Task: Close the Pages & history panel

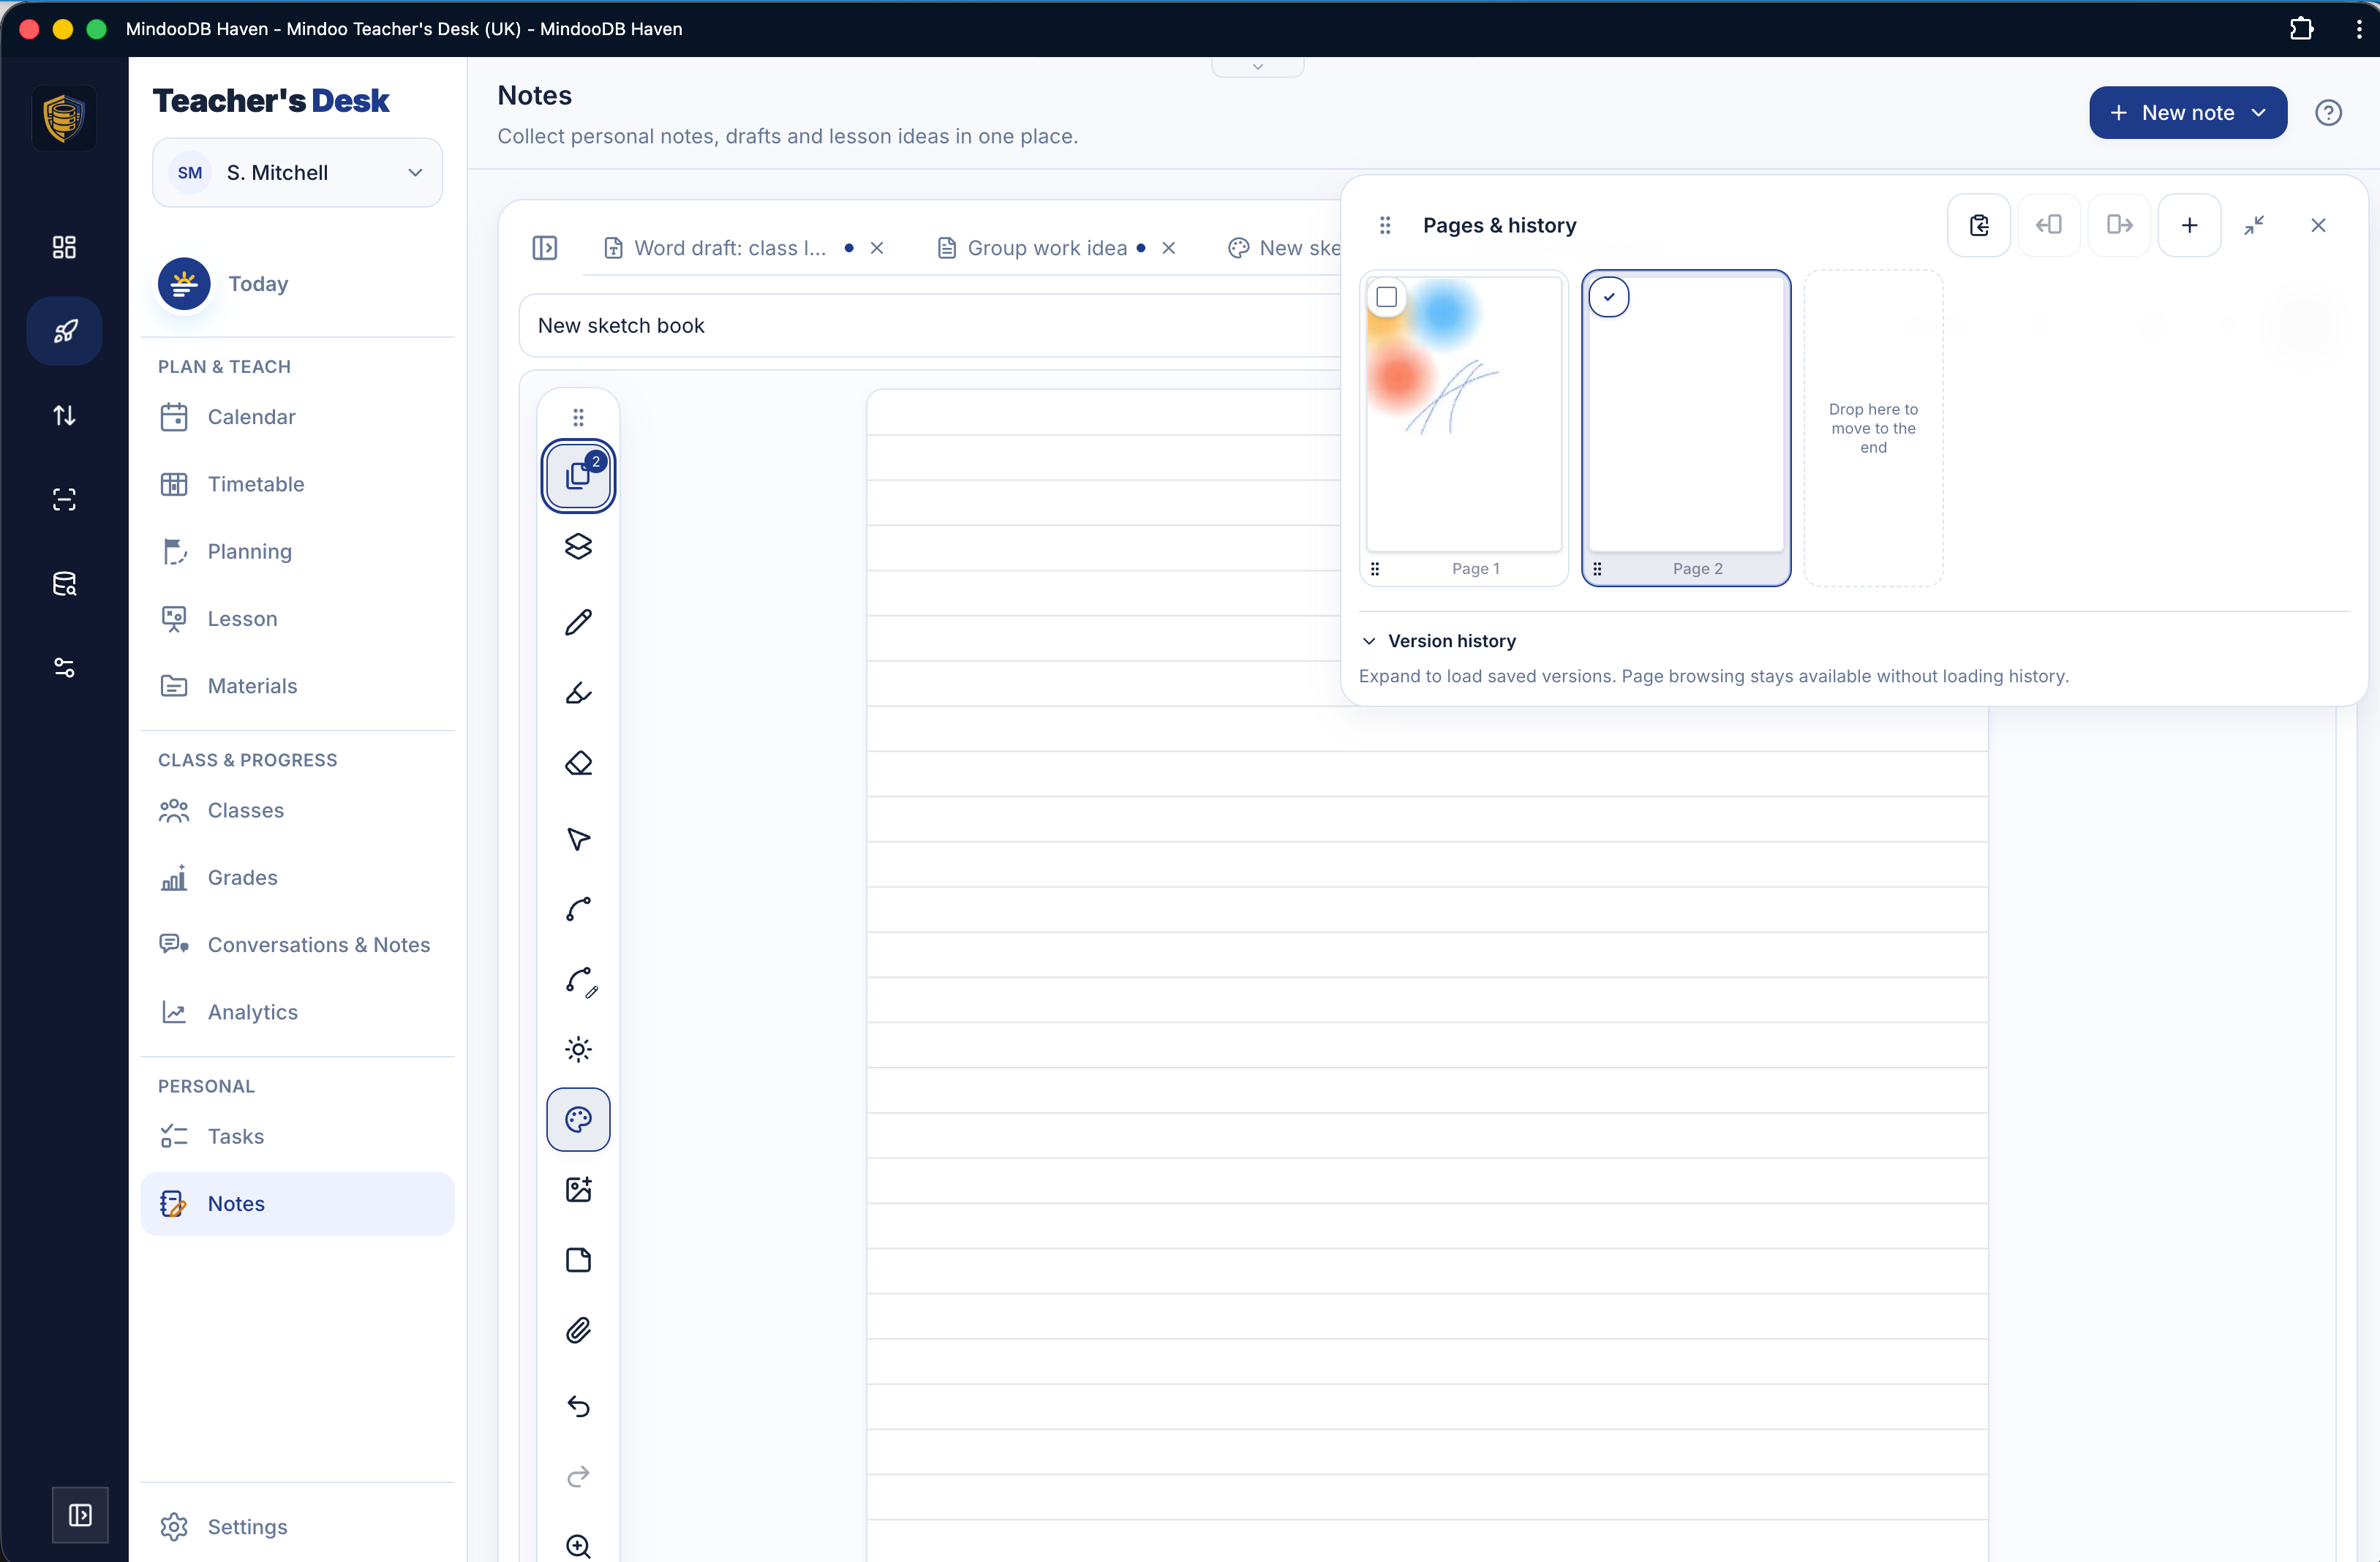Action: (2318, 225)
